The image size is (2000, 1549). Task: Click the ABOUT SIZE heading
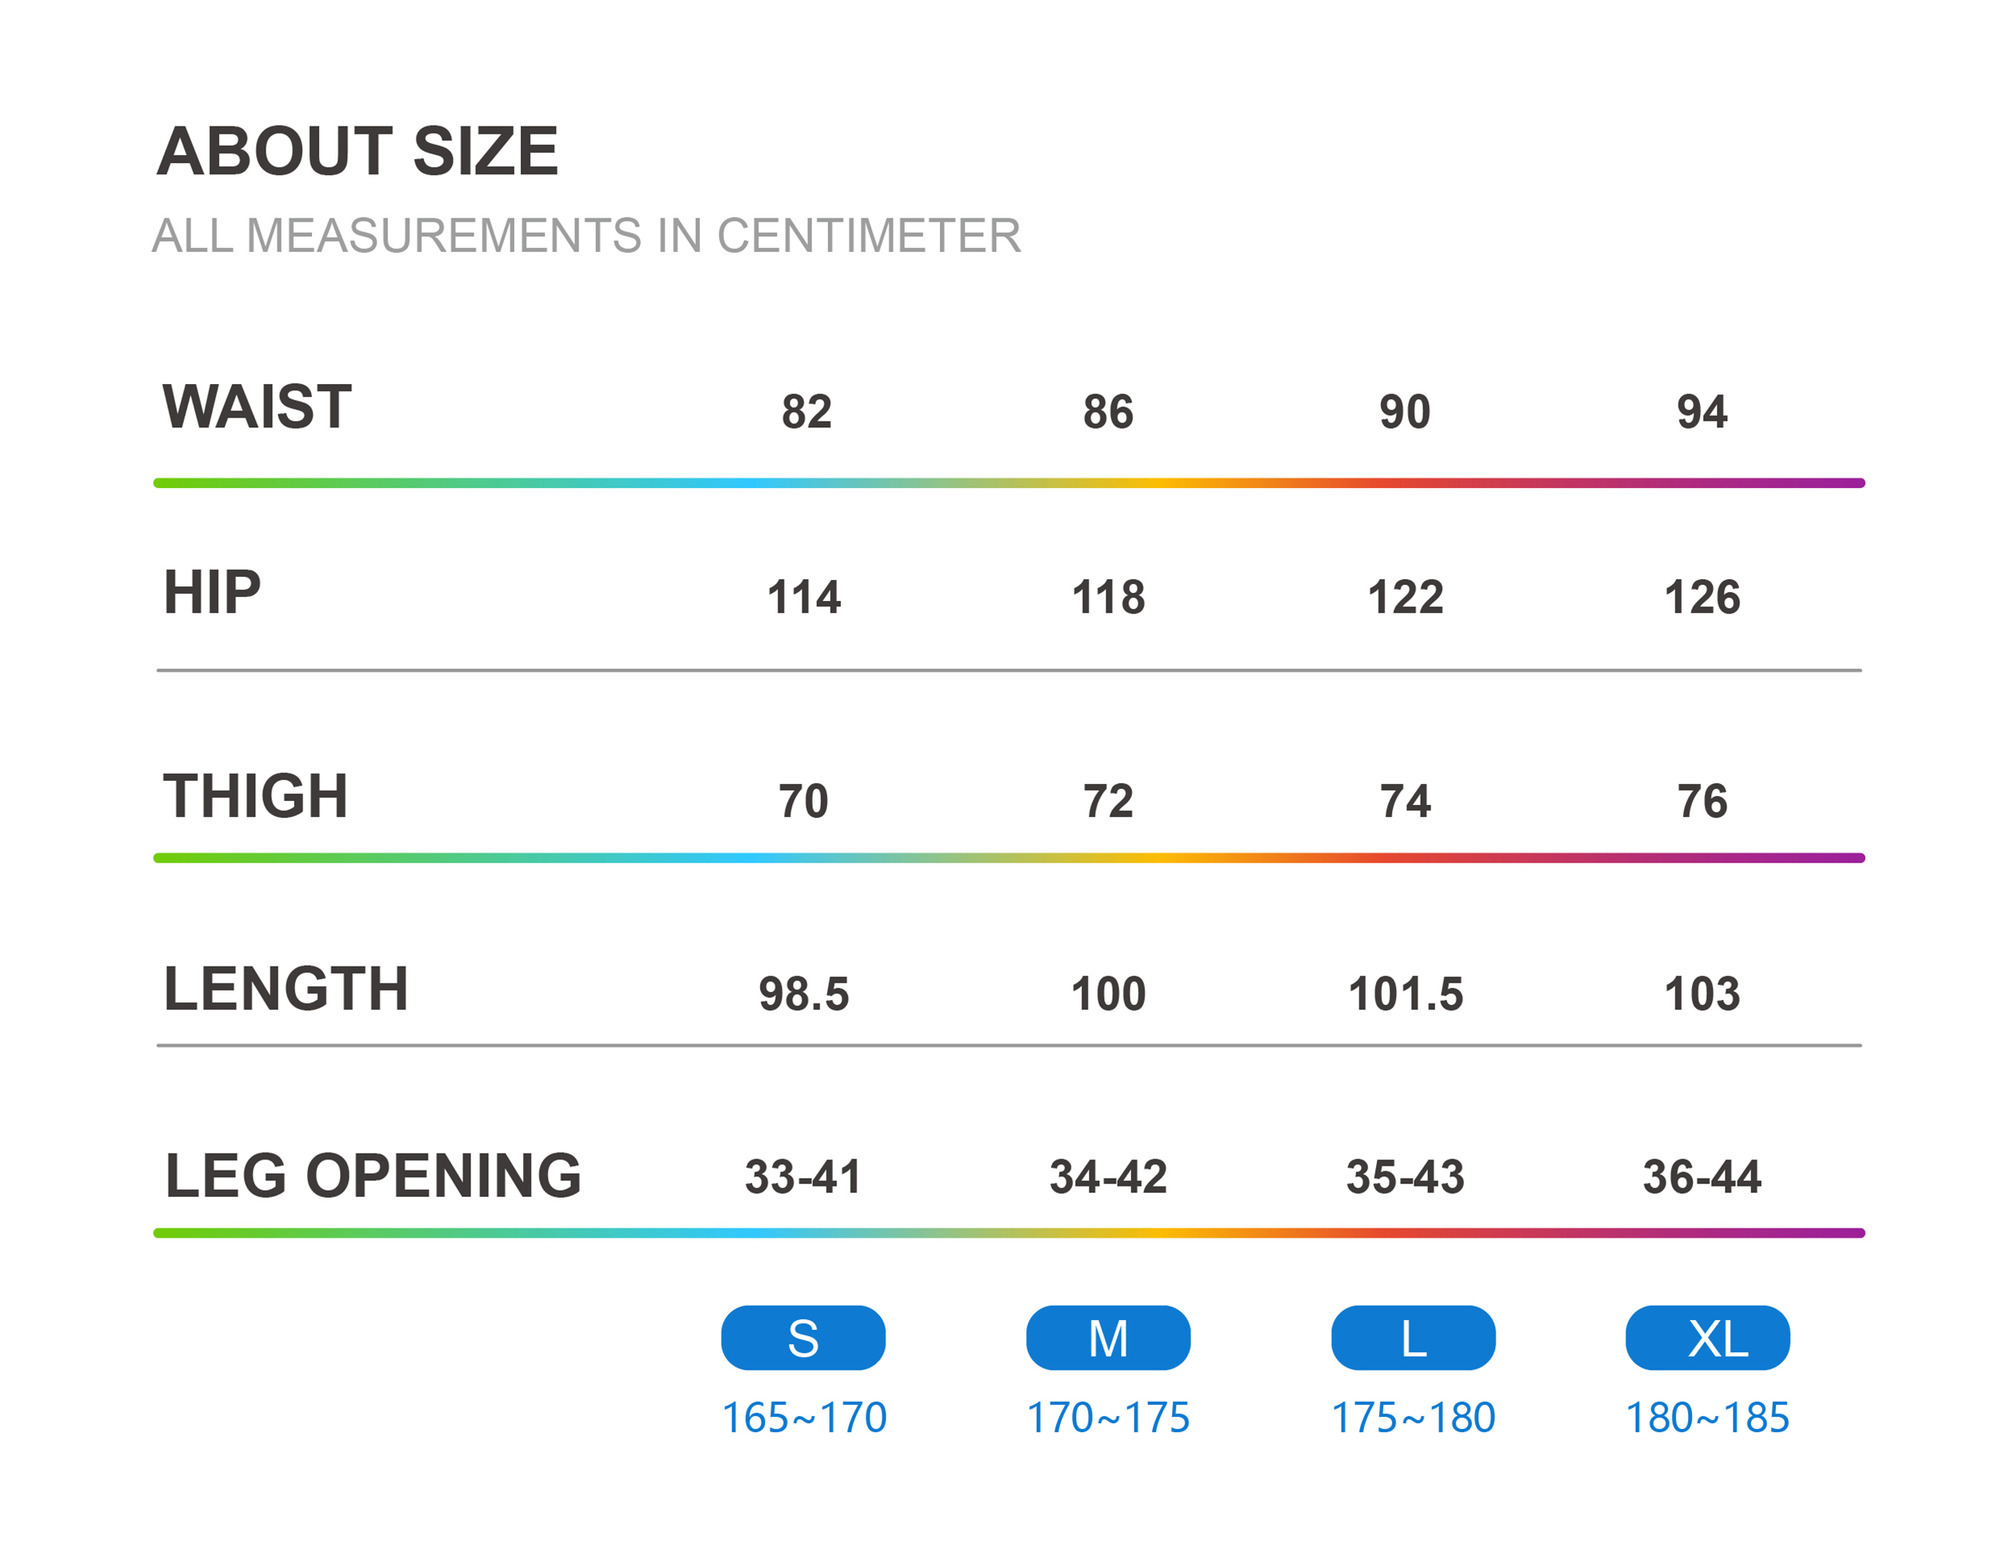point(357,151)
